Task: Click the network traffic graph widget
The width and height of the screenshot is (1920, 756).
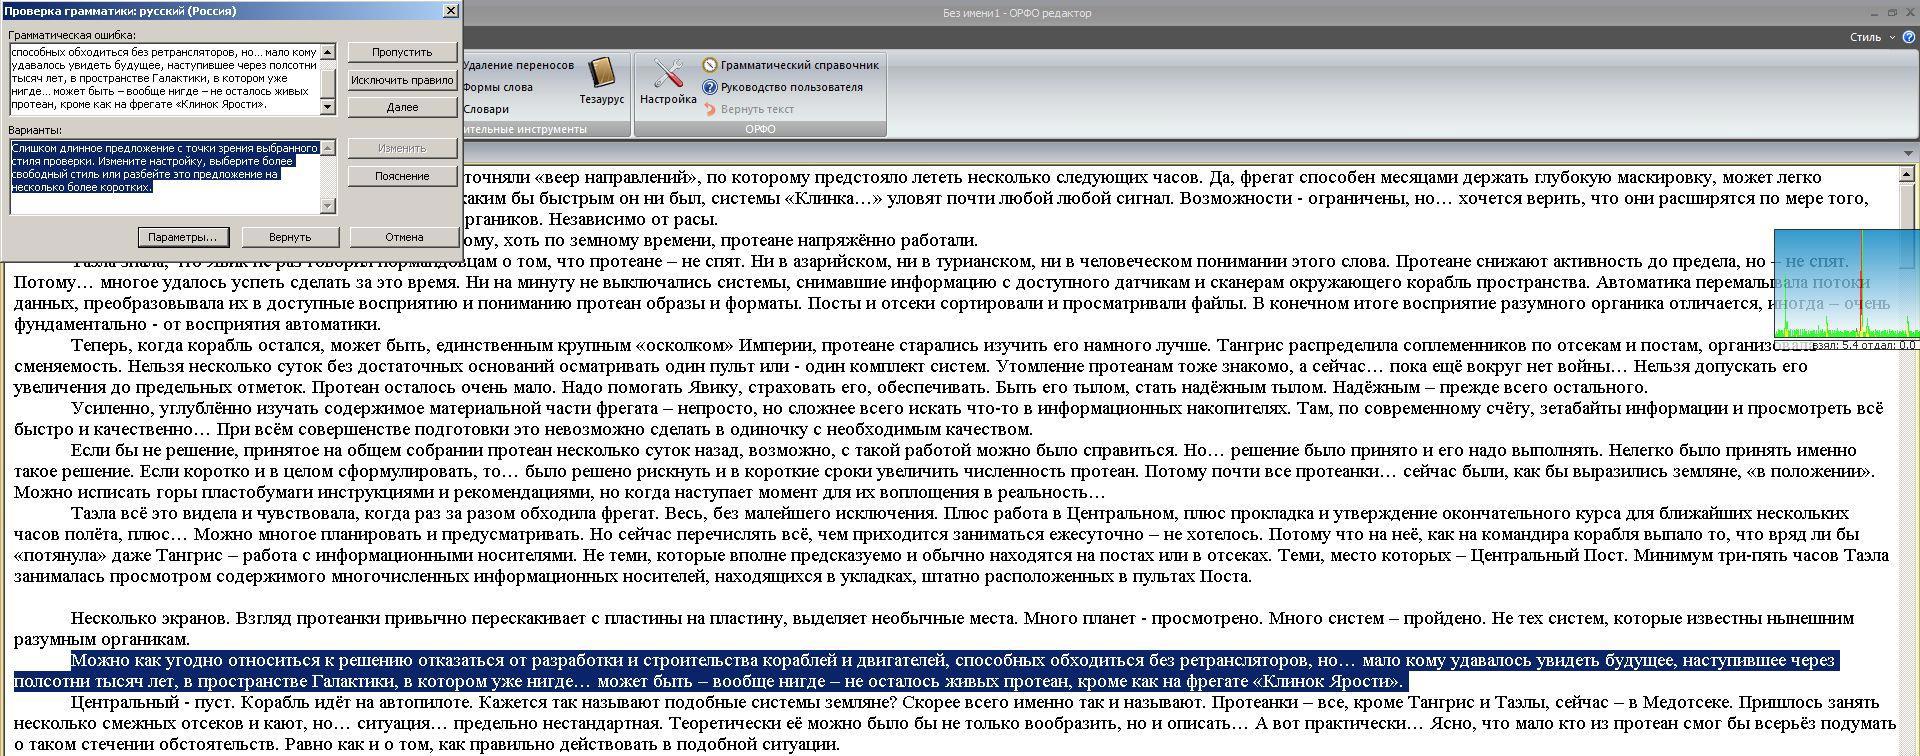Action: click(1846, 285)
